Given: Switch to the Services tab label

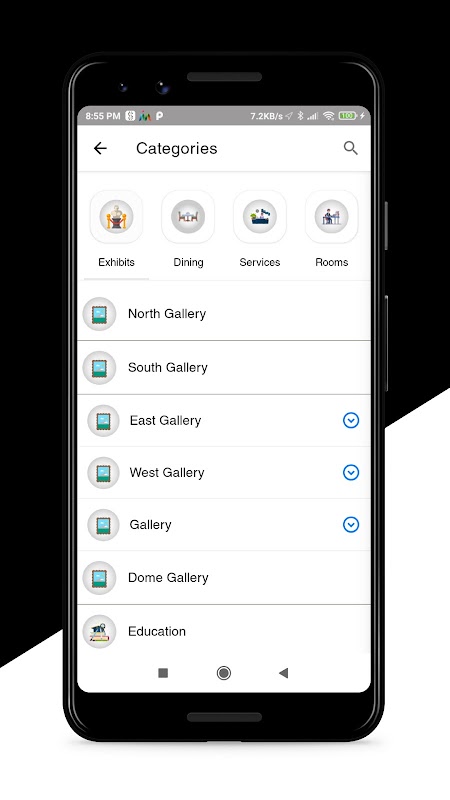Looking at the screenshot, I should [x=260, y=262].
